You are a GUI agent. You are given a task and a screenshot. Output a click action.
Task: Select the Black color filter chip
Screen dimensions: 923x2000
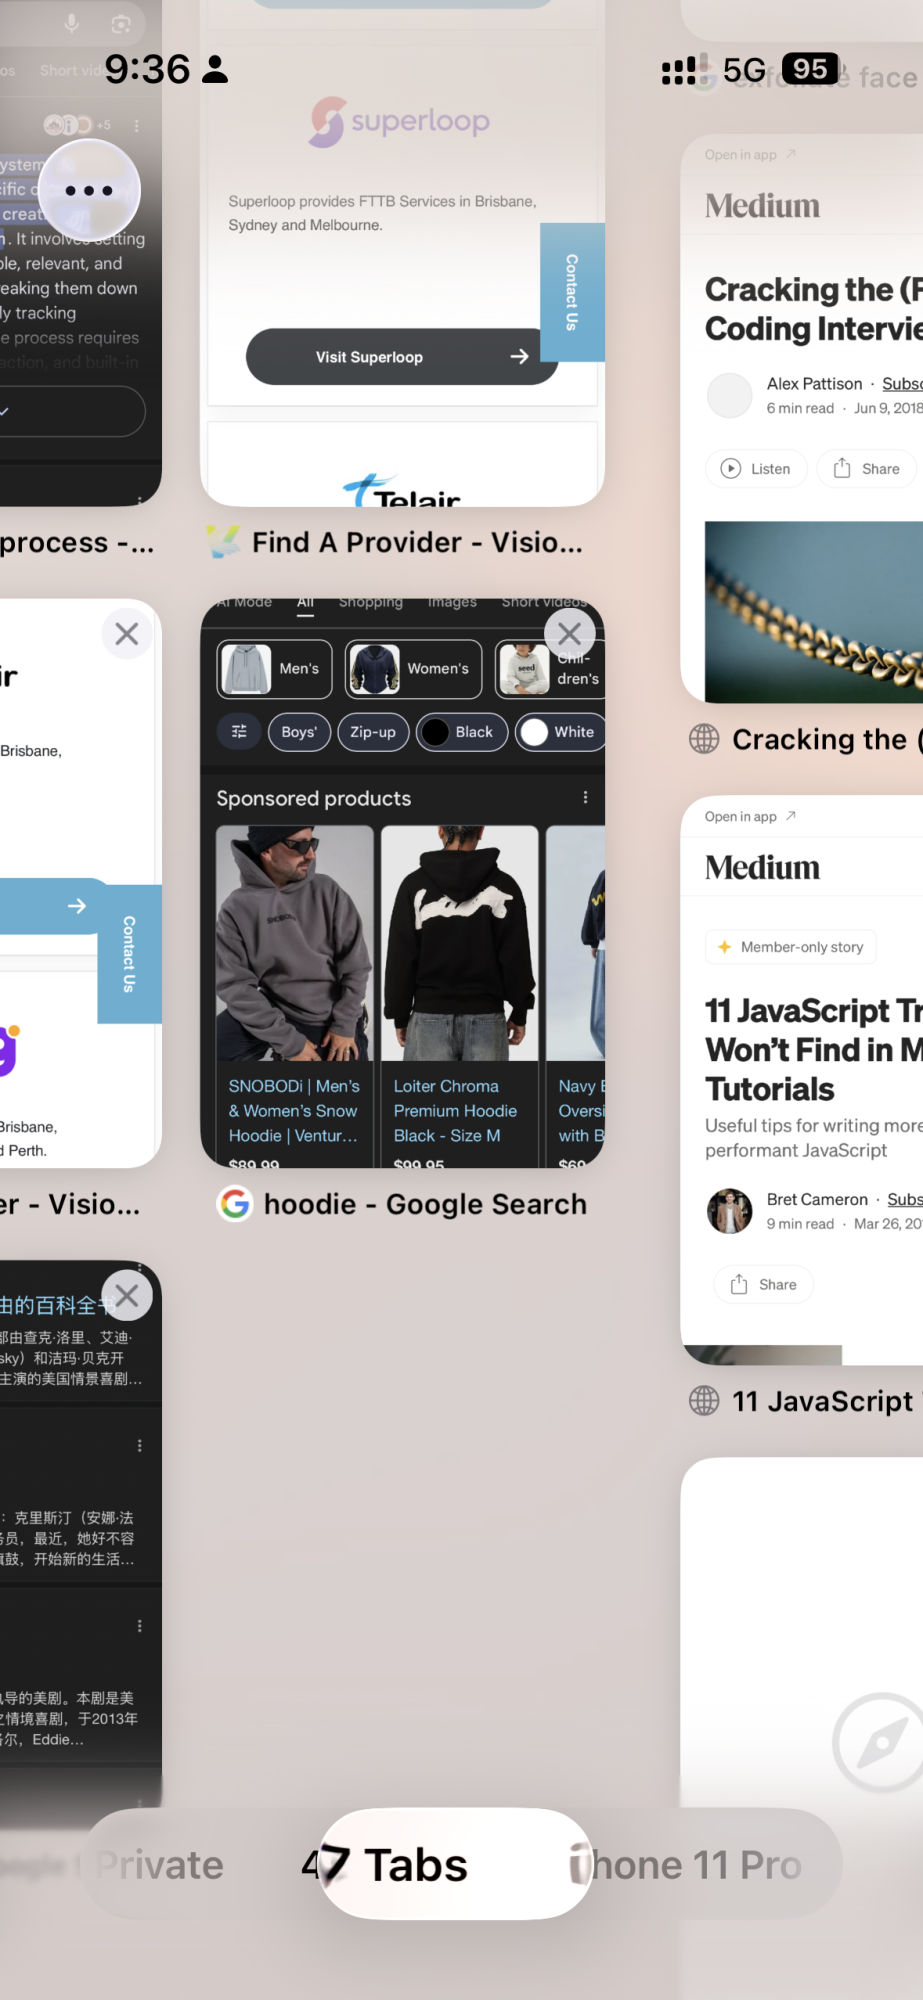tap(462, 732)
